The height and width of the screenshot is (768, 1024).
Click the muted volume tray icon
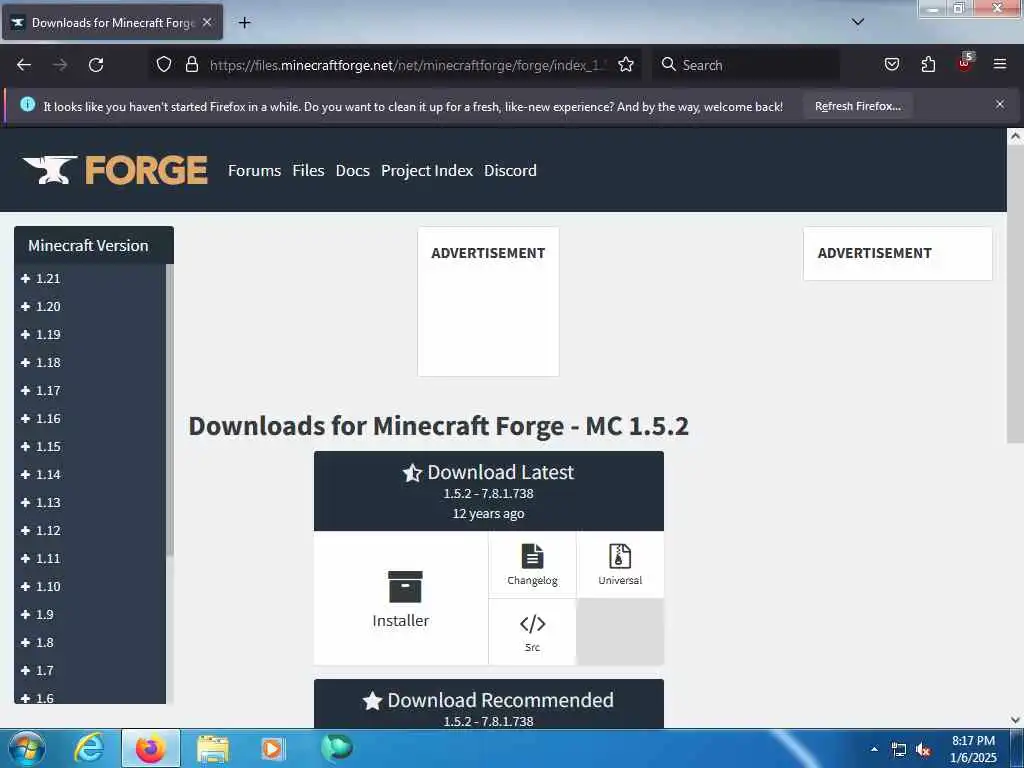(923, 750)
